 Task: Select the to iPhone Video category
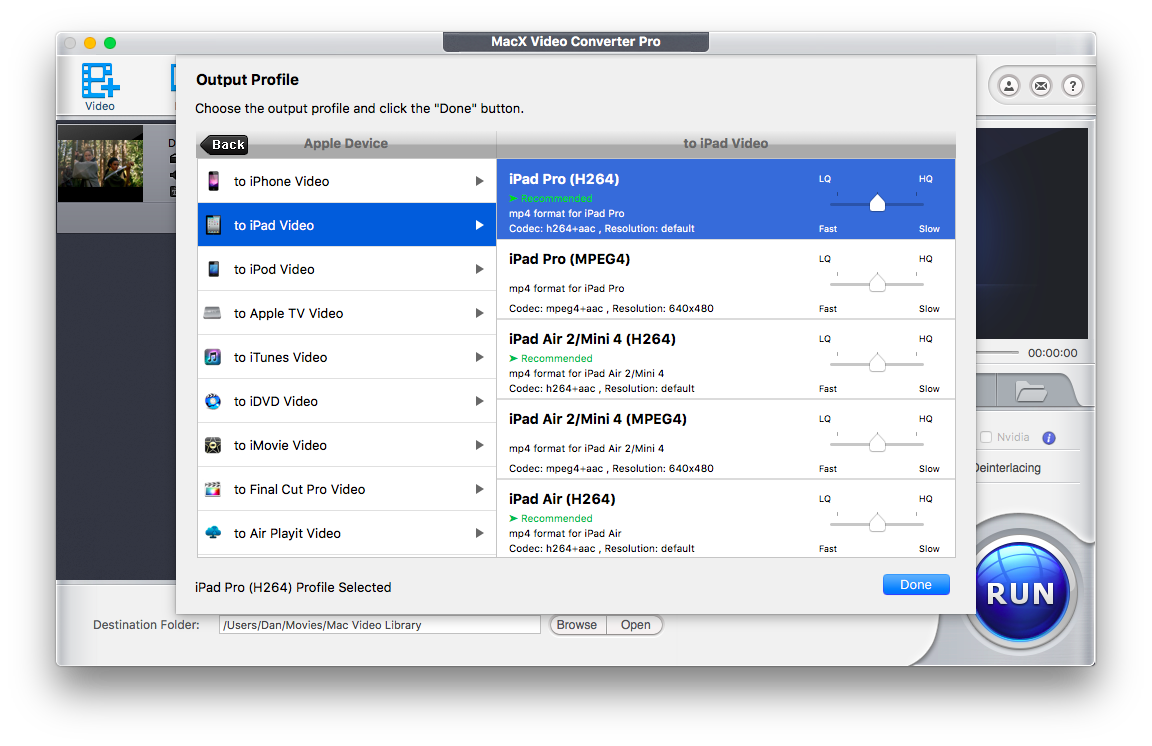click(347, 181)
